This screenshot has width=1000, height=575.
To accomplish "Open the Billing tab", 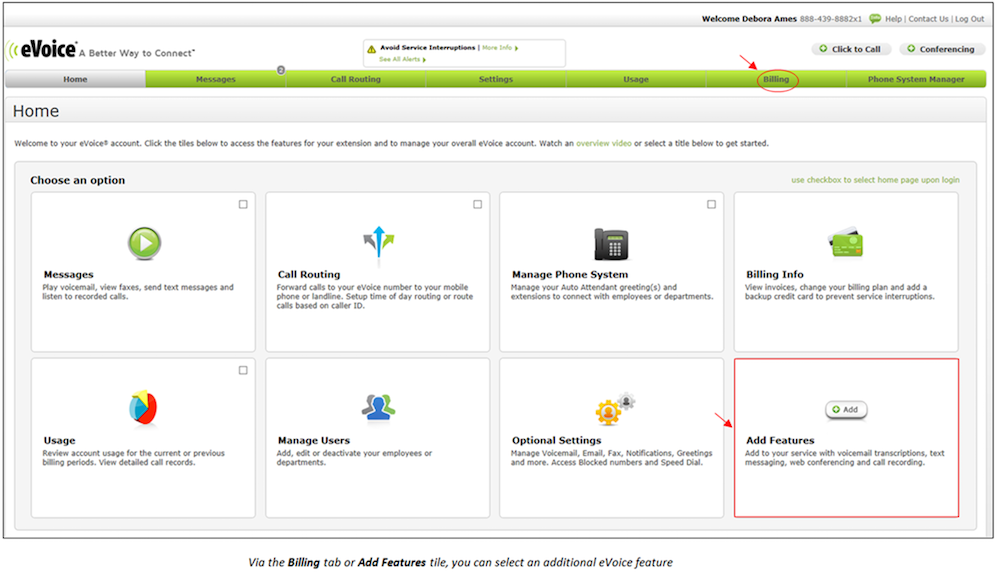I will point(776,79).
